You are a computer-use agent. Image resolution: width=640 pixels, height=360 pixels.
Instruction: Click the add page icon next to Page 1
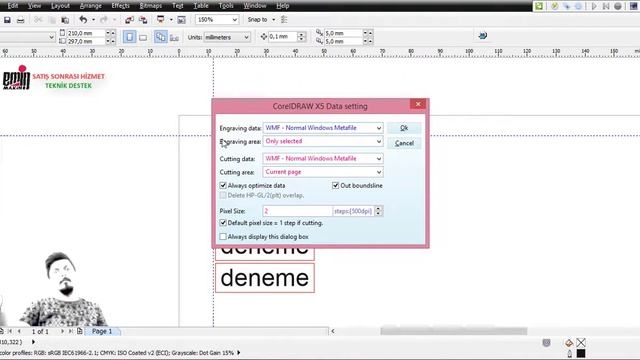(80, 331)
